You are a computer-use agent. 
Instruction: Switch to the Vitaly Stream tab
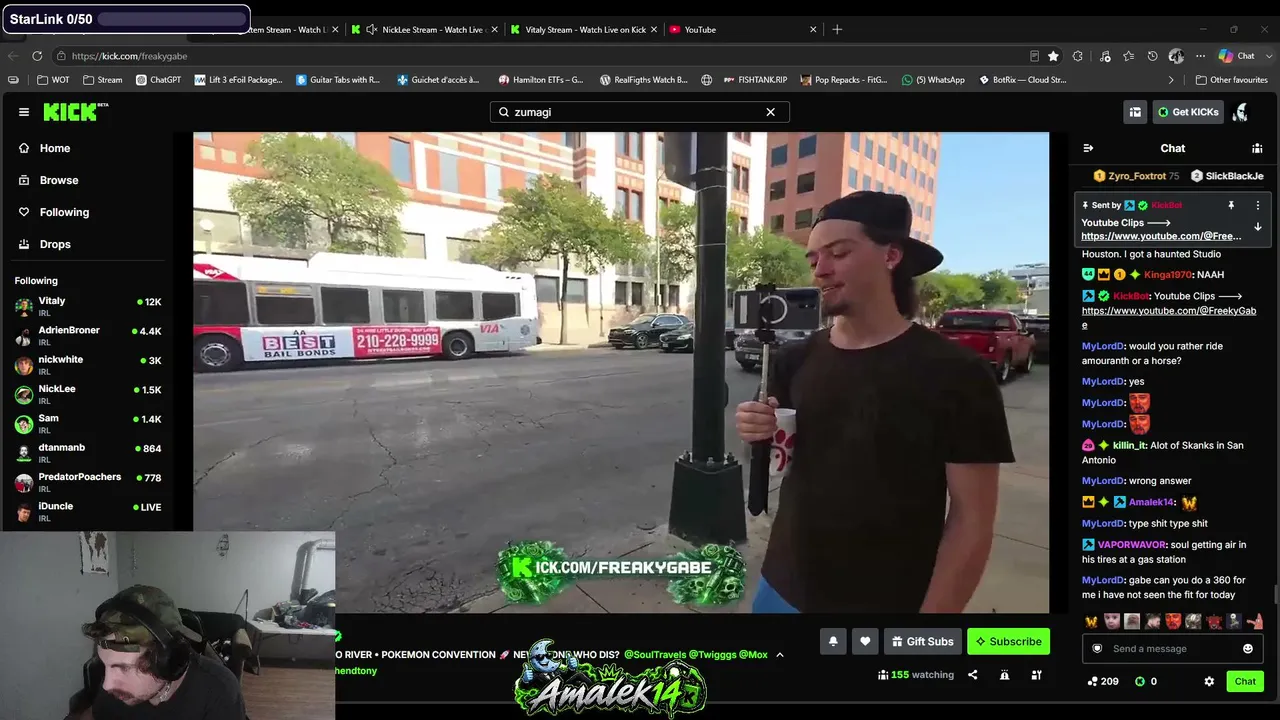(583, 29)
